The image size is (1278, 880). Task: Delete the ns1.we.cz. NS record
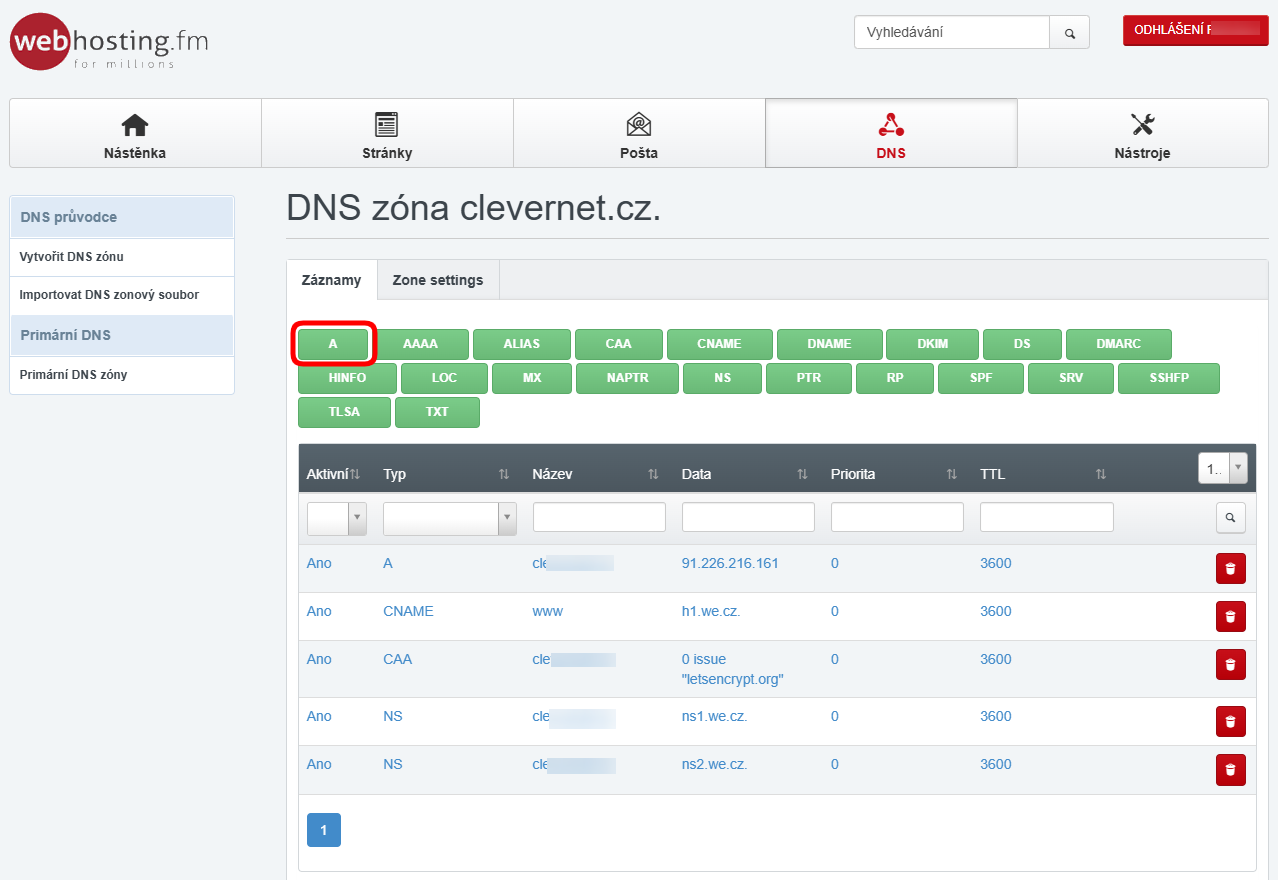pyautogui.click(x=1230, y=721)
